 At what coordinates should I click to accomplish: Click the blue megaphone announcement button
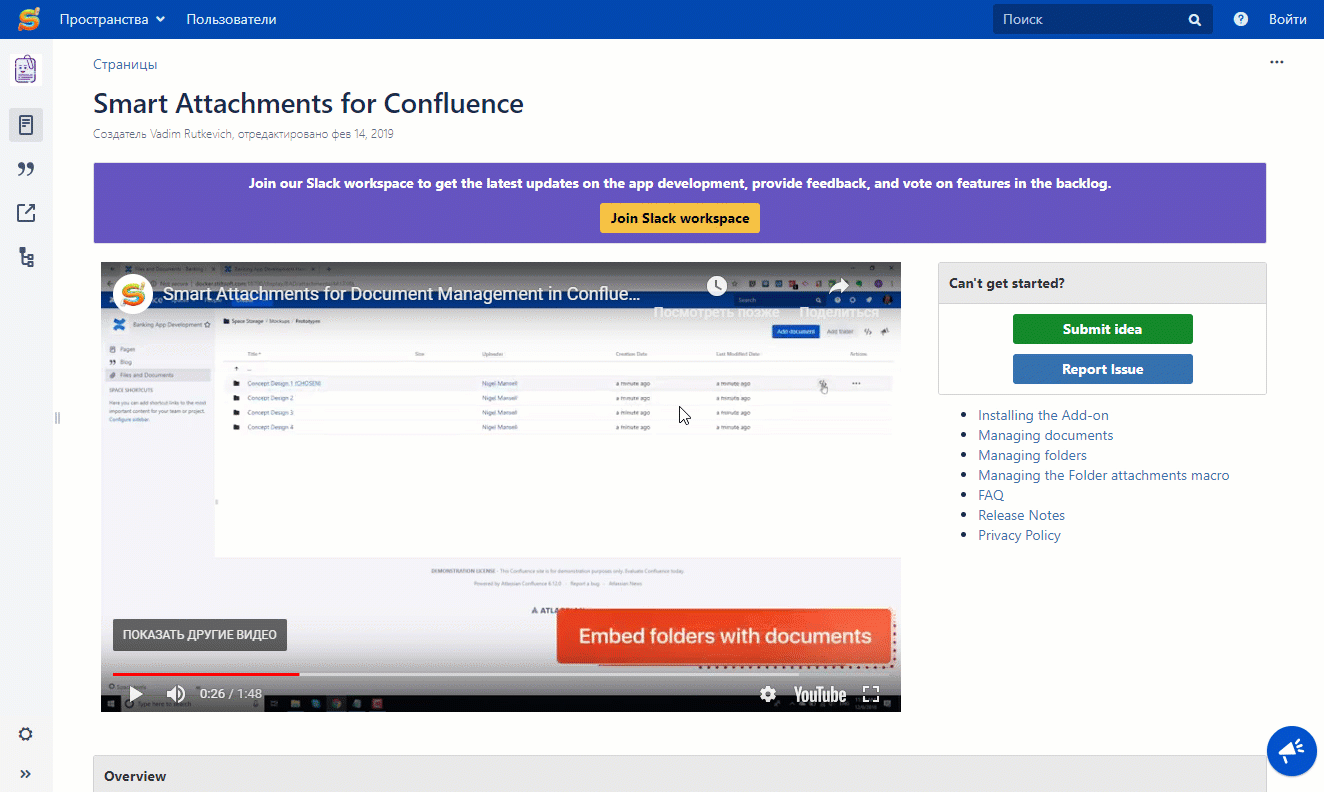[1291, 749]
